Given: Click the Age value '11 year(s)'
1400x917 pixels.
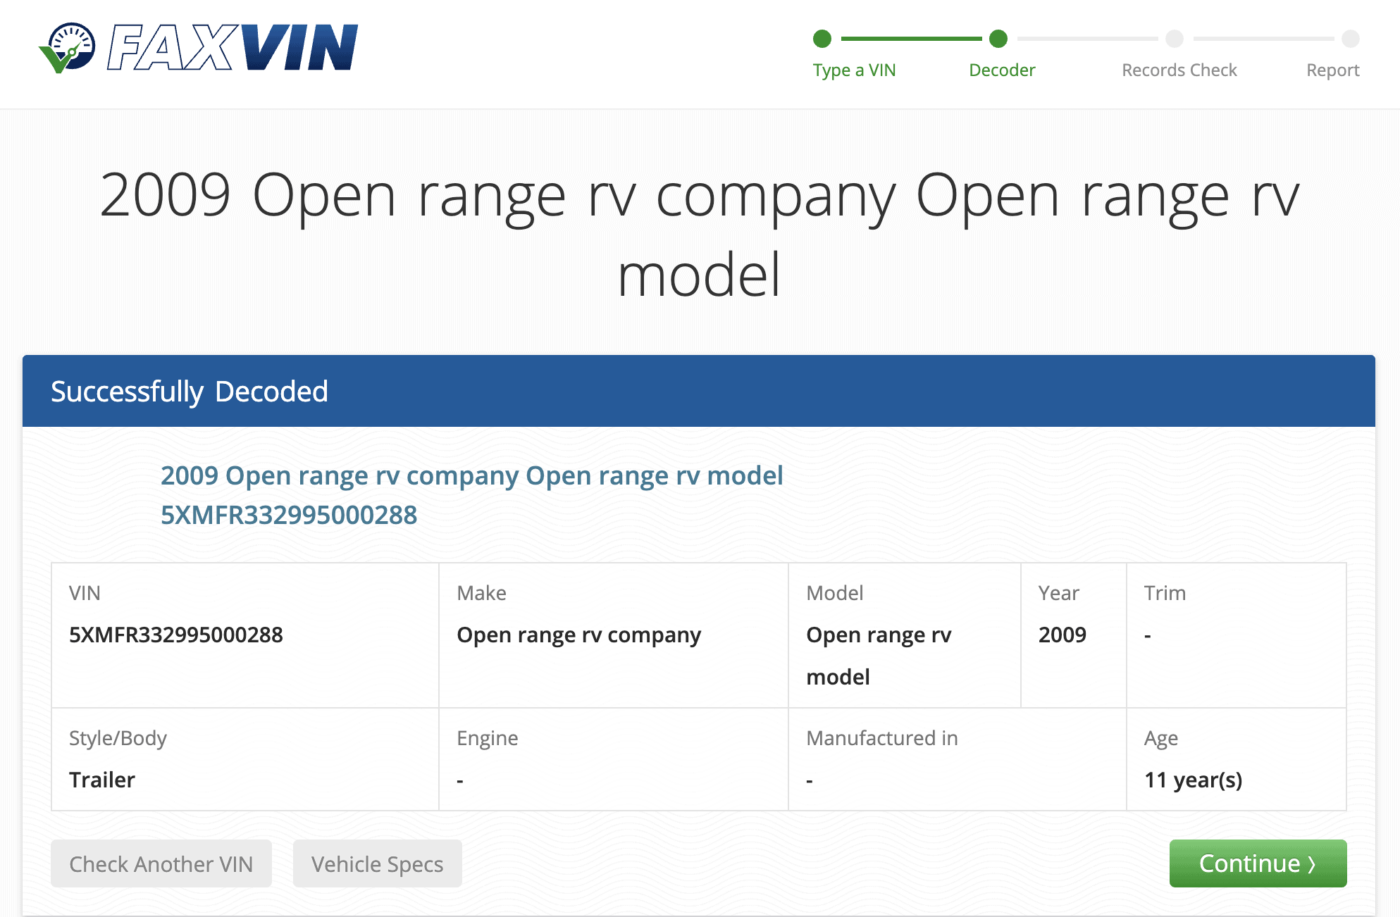Looking at the screenshot, I should click(1193, 780).
